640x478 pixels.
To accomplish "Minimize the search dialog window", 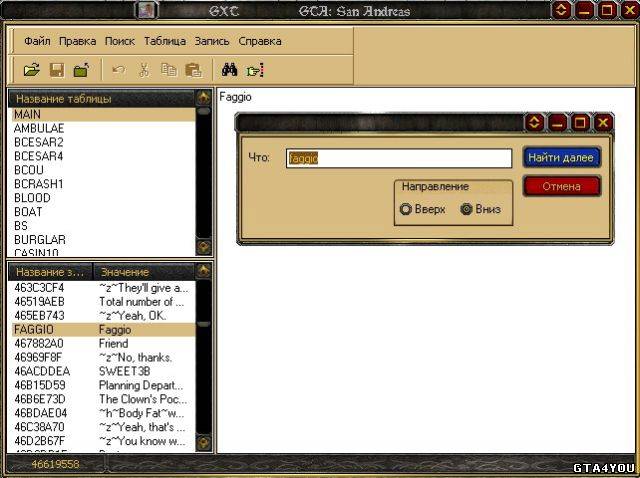I will point(557,122).
